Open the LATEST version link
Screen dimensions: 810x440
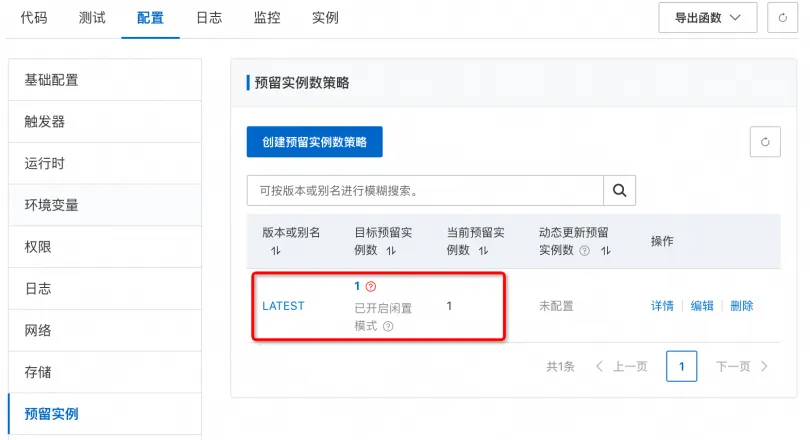[283, 306]
